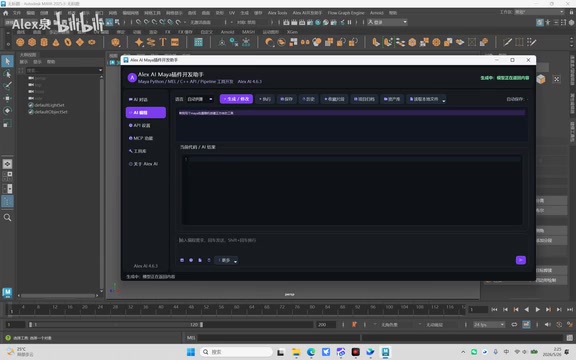Image resolution: width=576 pixels, height=360 pixels.
Task: Activate the Move tool in the toolbox
Action: click(7, 98)
